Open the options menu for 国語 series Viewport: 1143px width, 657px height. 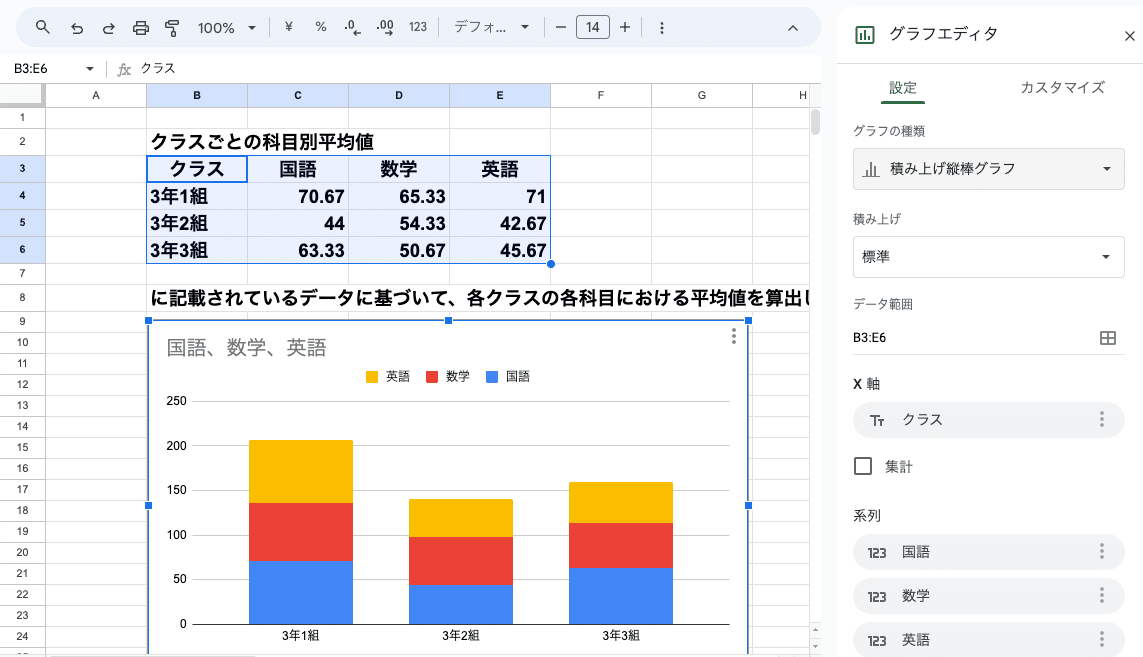[1101, 551]
